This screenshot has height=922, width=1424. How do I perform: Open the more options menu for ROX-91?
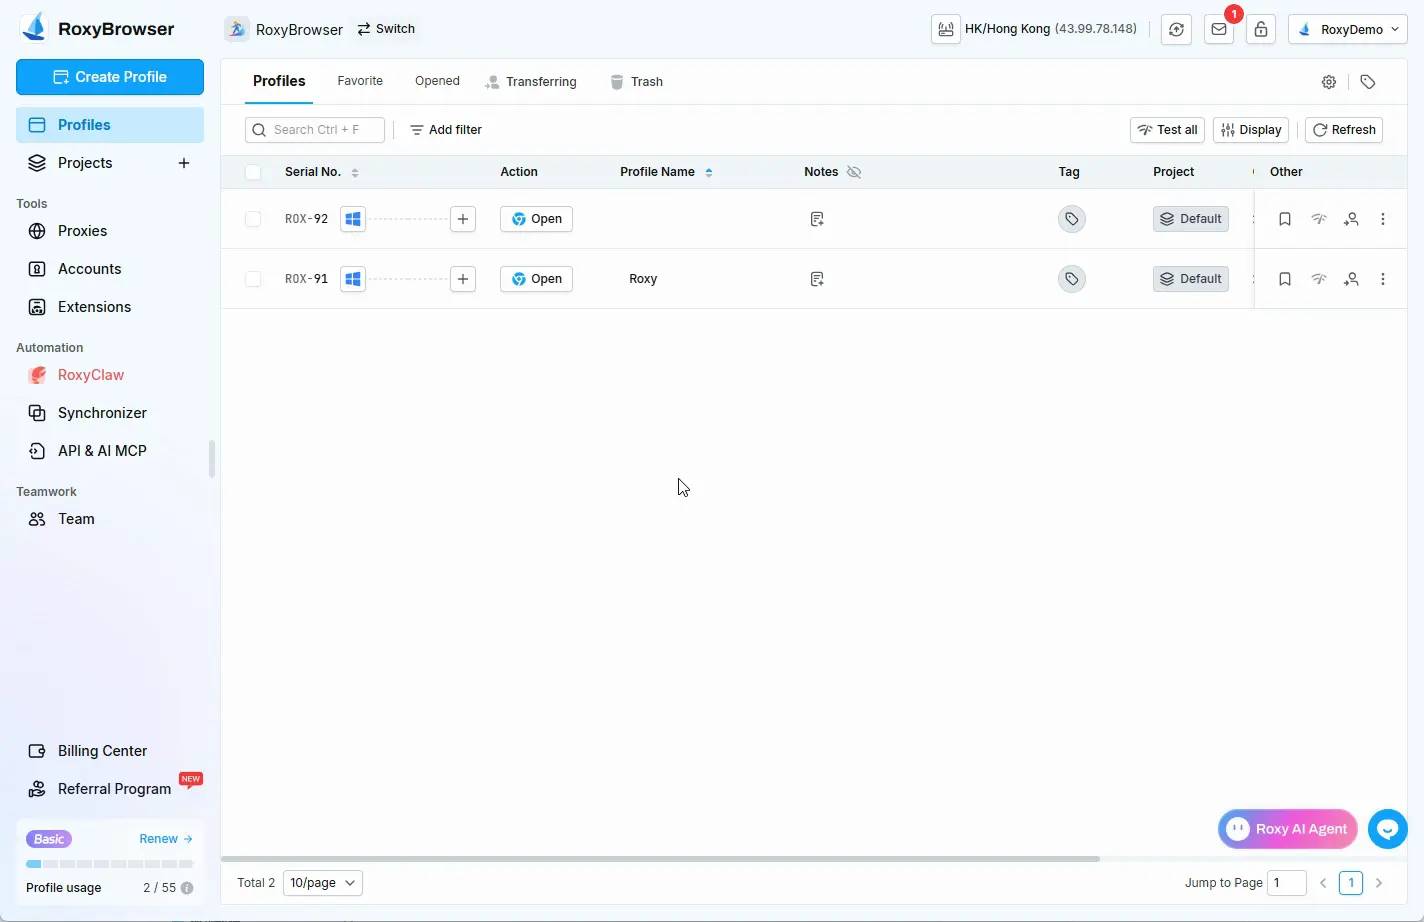1383,279
